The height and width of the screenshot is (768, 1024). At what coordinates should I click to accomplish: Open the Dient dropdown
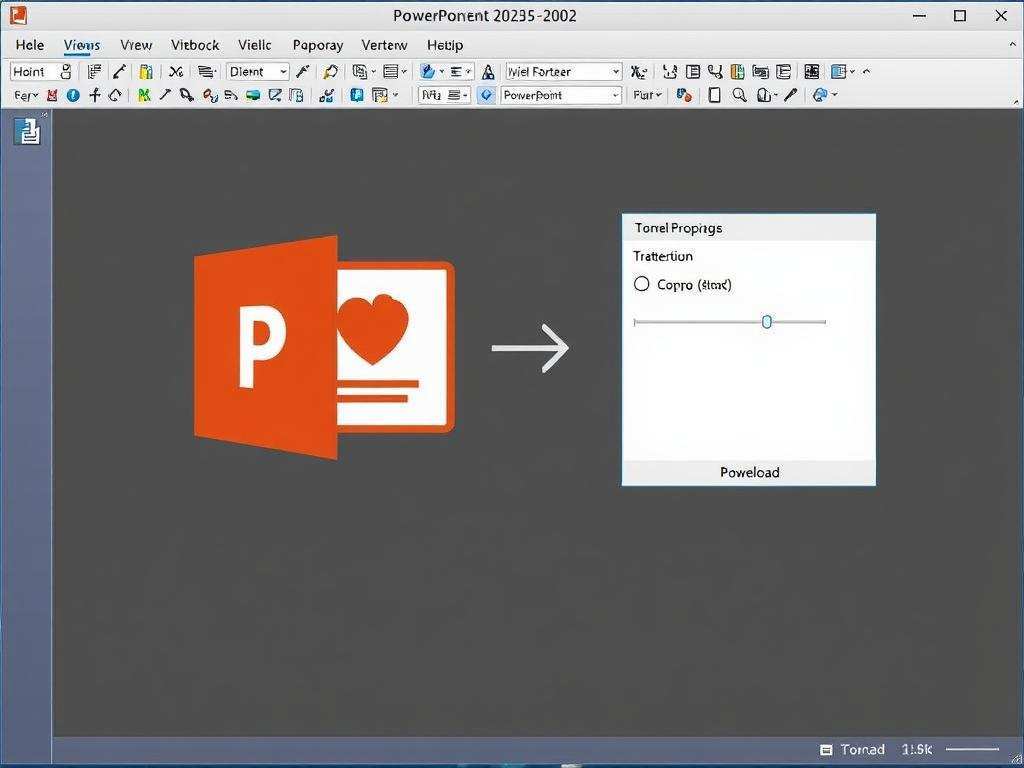coord(256,71)
